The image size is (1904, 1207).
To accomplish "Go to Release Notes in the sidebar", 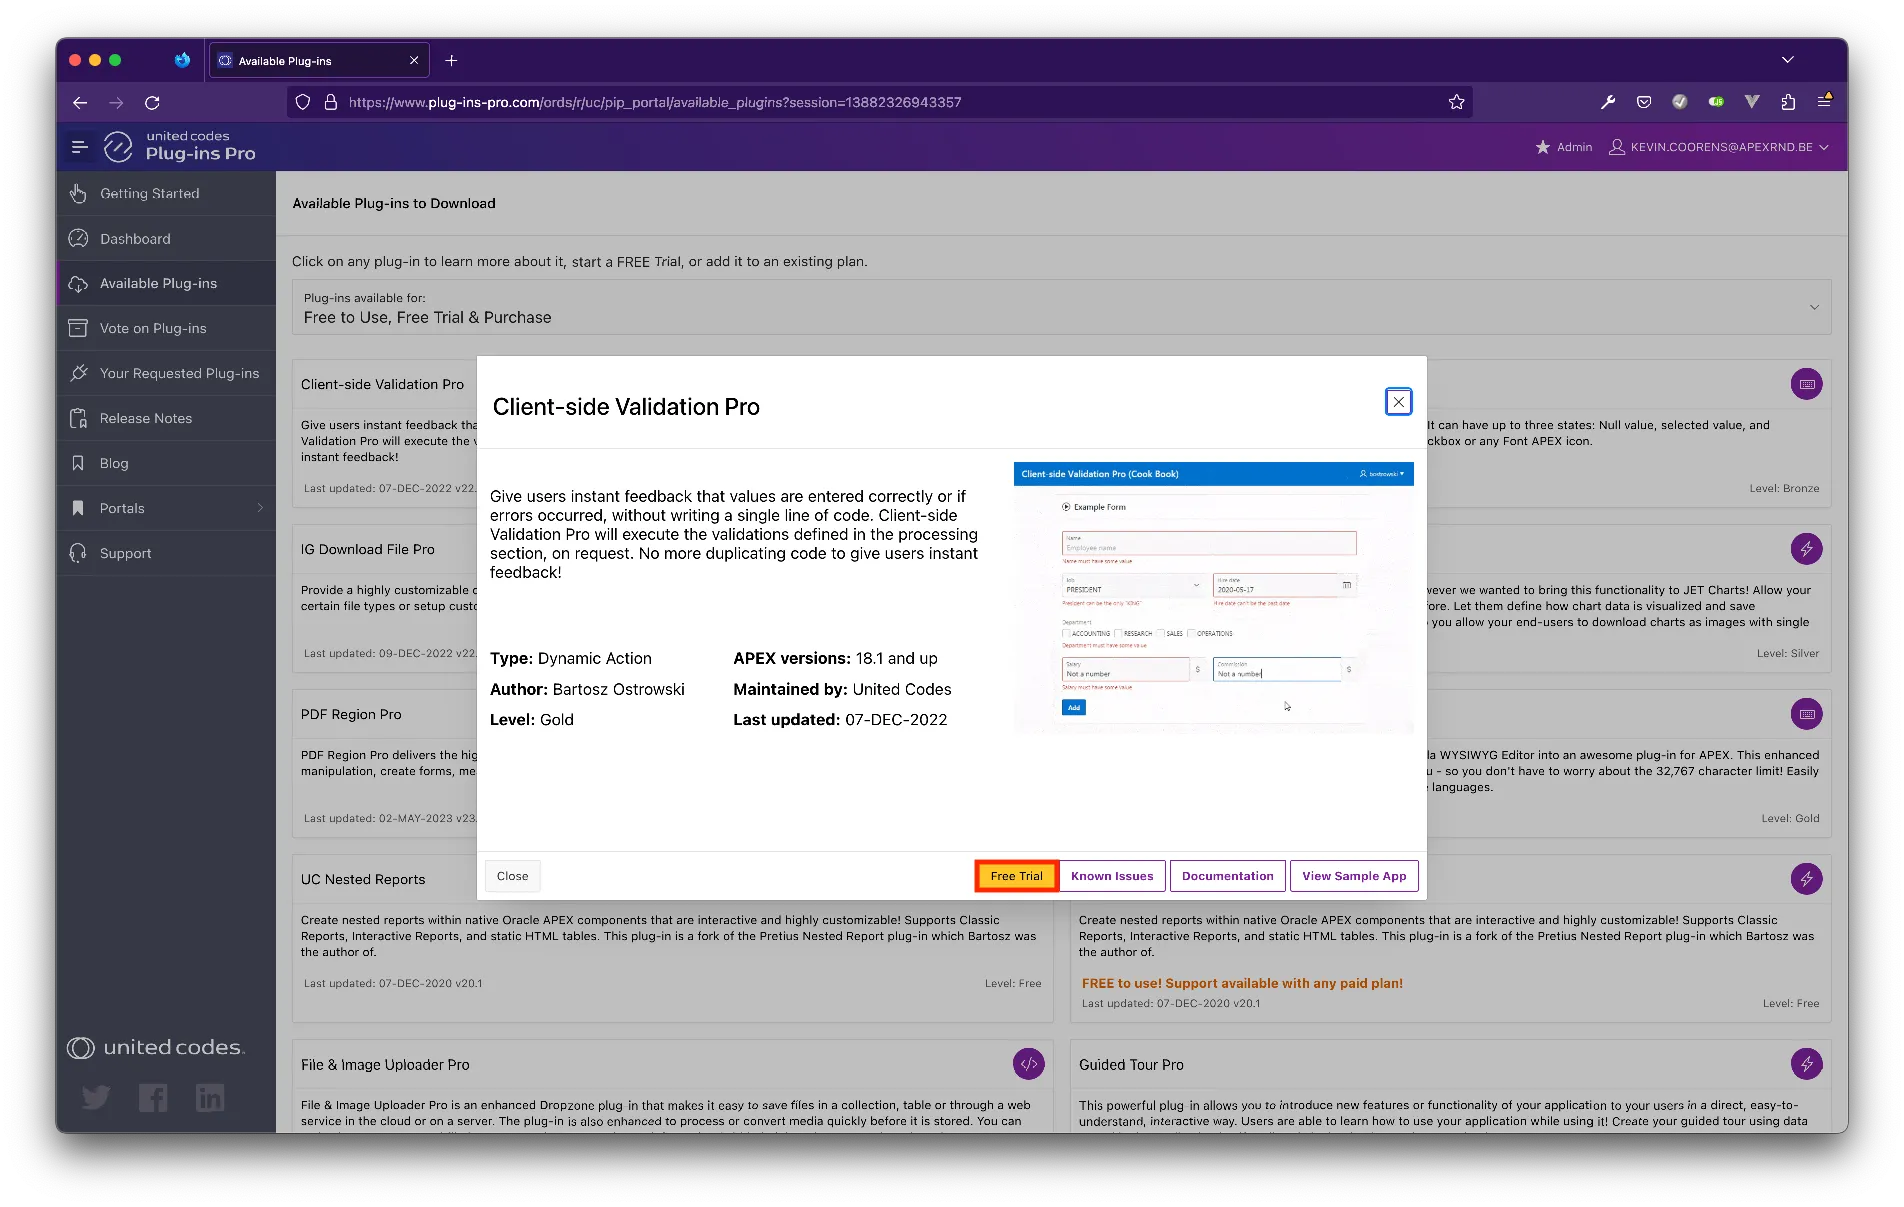I will point(146,418).
